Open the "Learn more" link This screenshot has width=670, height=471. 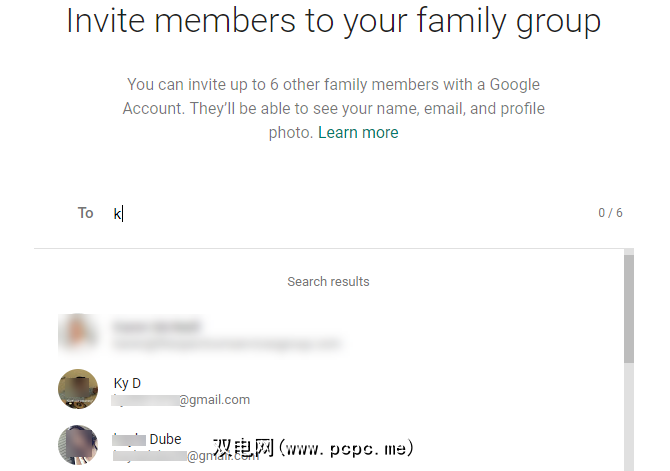click(x=358, y=133)
